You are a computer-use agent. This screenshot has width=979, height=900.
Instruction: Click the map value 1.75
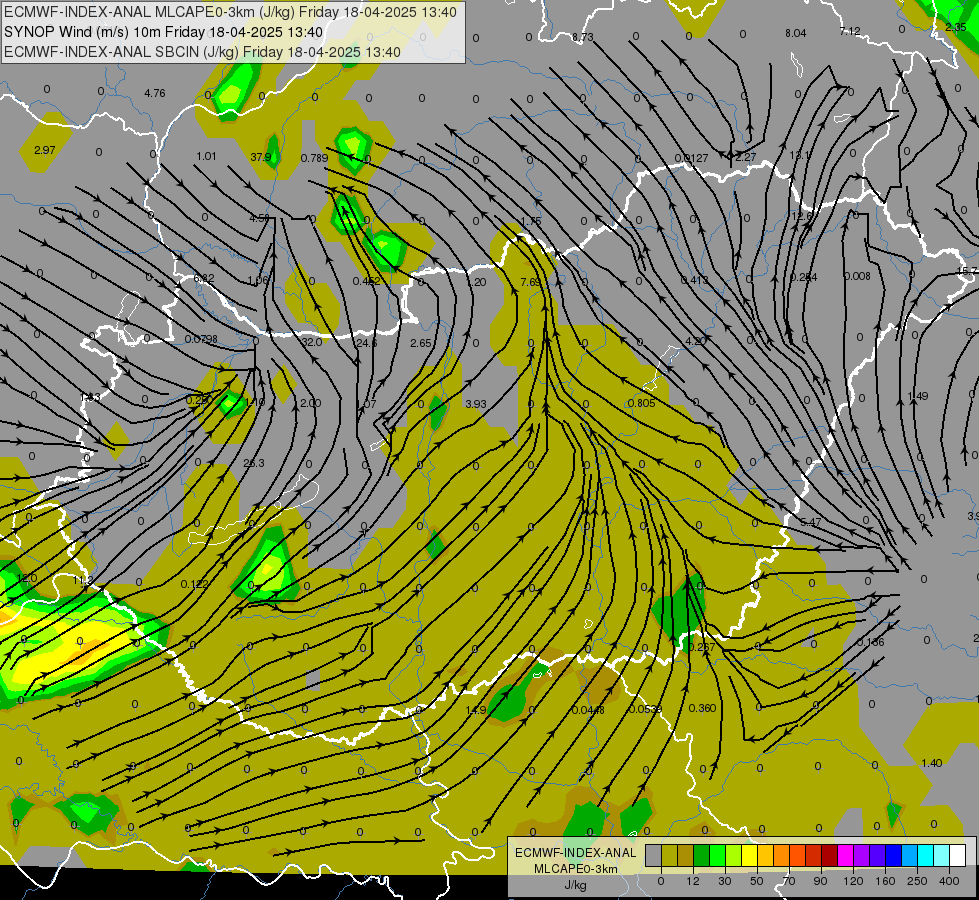pyautogui.click(x=531, y=221)
